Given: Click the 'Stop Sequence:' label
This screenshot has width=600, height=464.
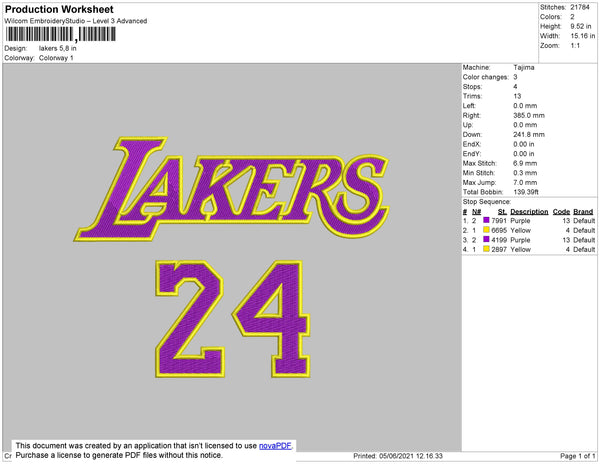Looking at the screenshot, I should click(487, 202).
